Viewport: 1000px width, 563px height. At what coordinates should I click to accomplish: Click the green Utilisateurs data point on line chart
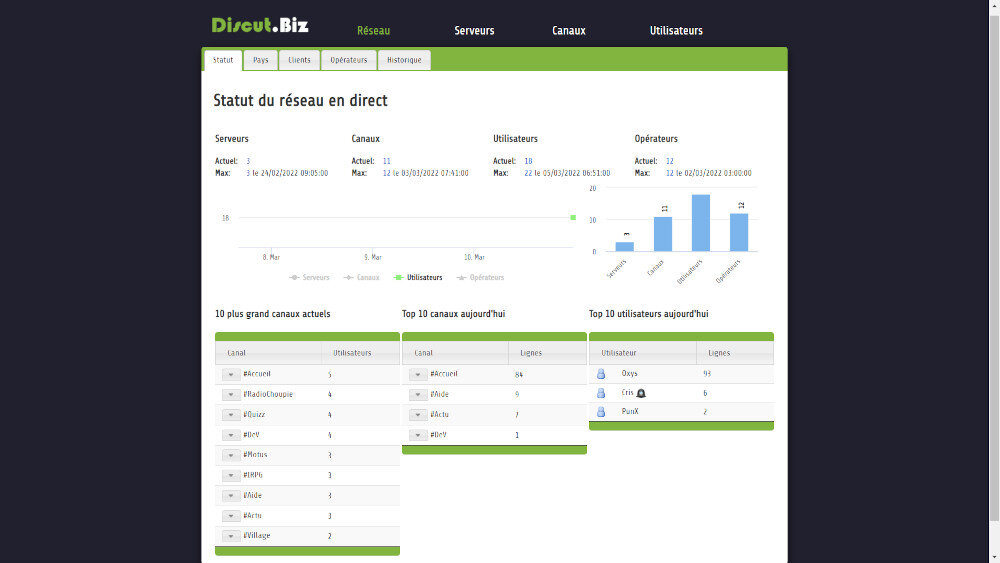pyautogui.click(x=573, y=217)
